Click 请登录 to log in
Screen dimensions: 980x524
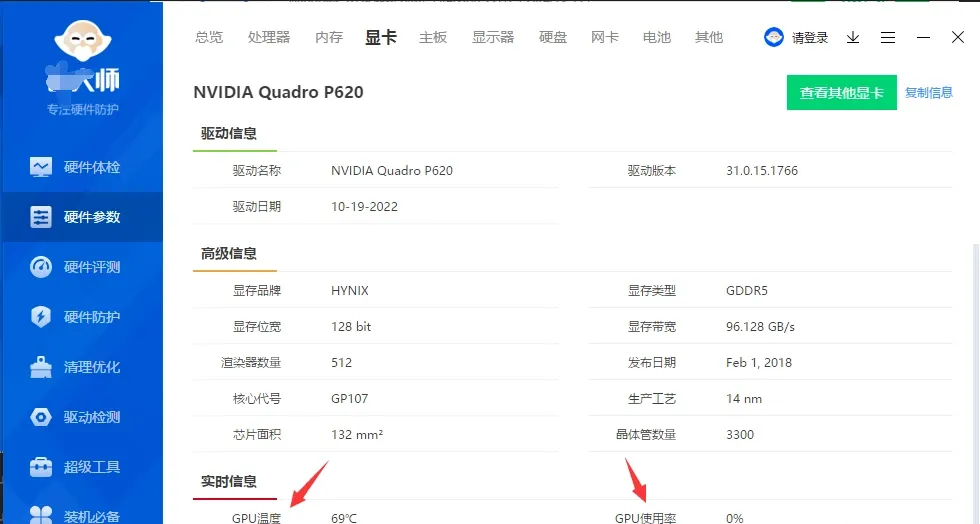click(x=810, y=38)
